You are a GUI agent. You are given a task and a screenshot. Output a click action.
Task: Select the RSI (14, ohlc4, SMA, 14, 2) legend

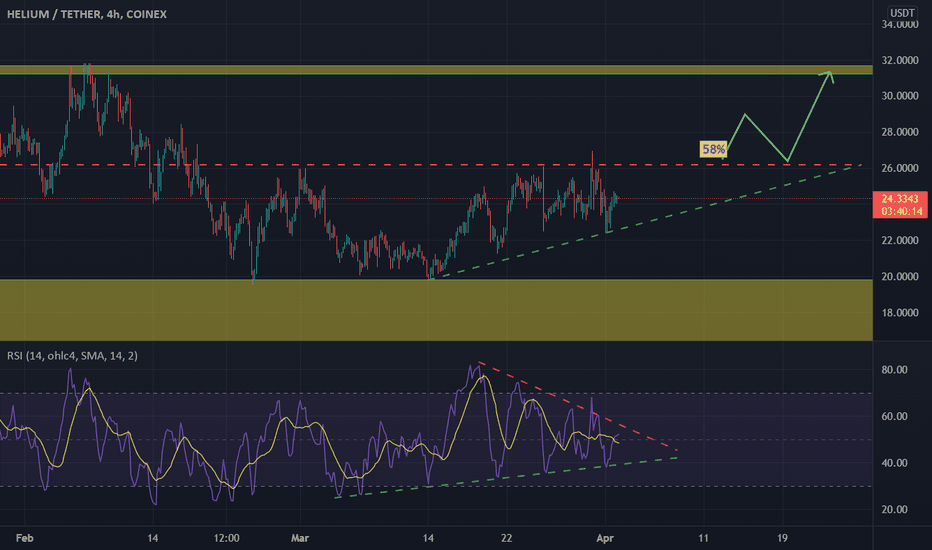pyautogui.click(x=73, y=356)
